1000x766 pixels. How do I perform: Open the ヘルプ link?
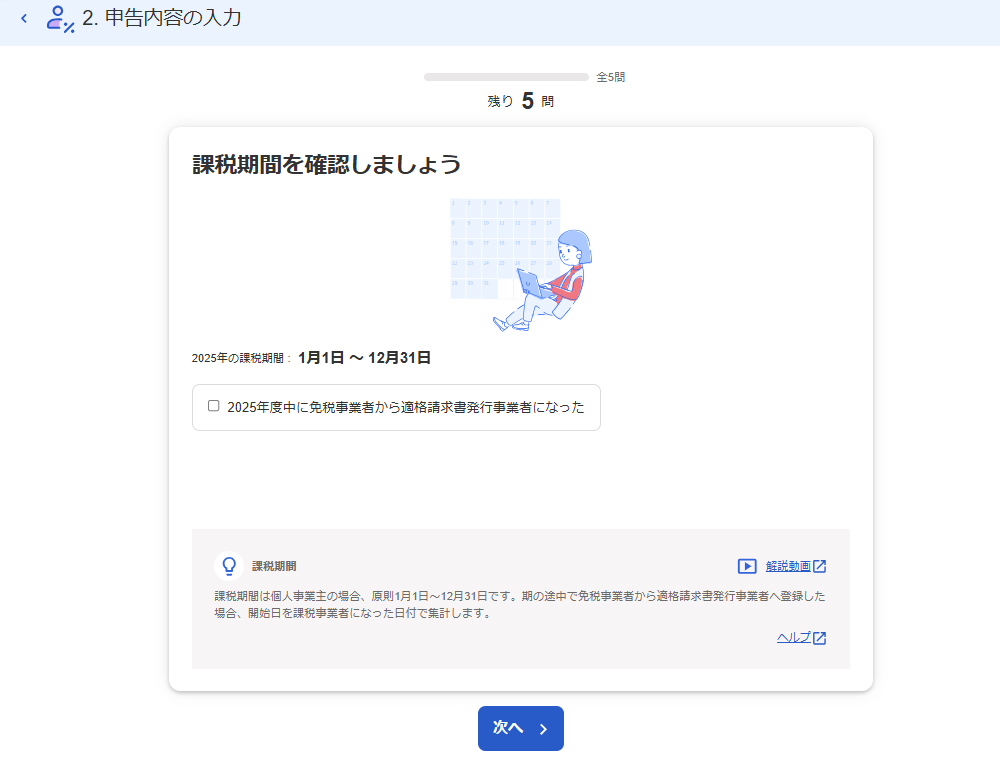[794, 638]
